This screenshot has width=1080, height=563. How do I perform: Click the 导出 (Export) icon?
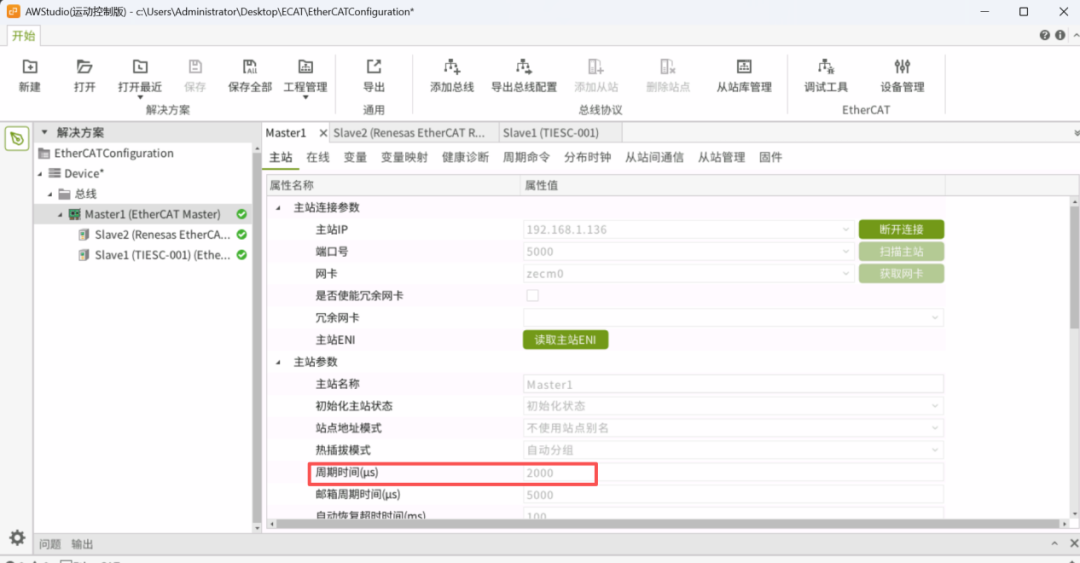coord(374,67)
